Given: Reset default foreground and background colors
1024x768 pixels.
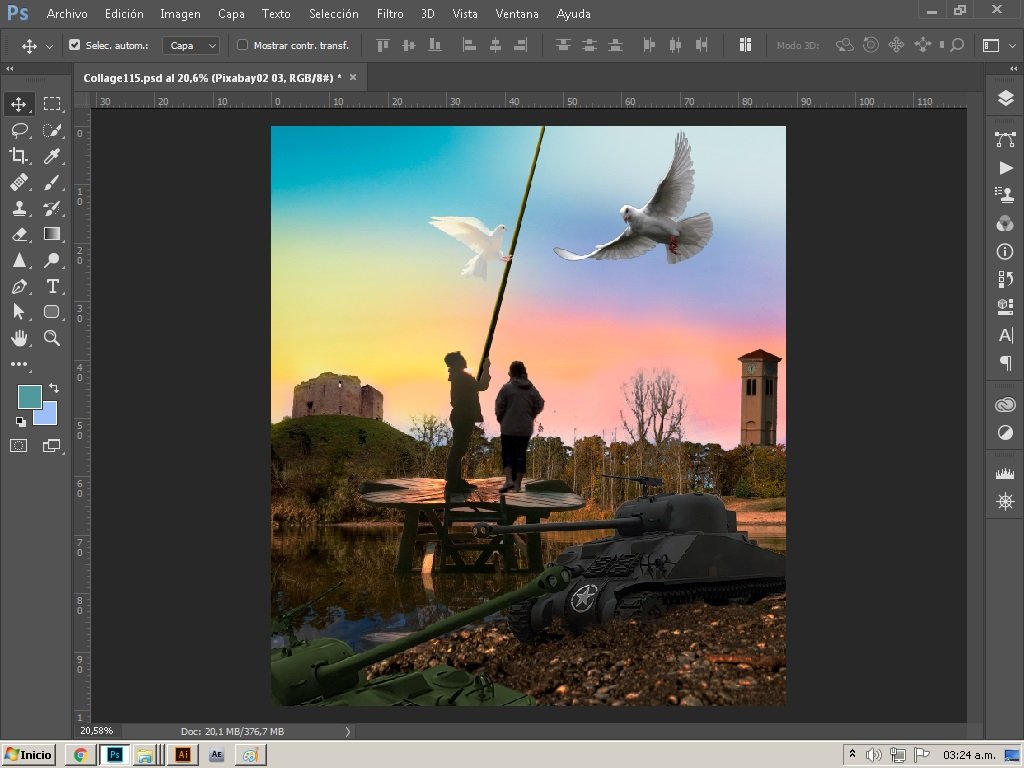Looking at the screenshot, I should pyautogui.click(x=20, y=422).
